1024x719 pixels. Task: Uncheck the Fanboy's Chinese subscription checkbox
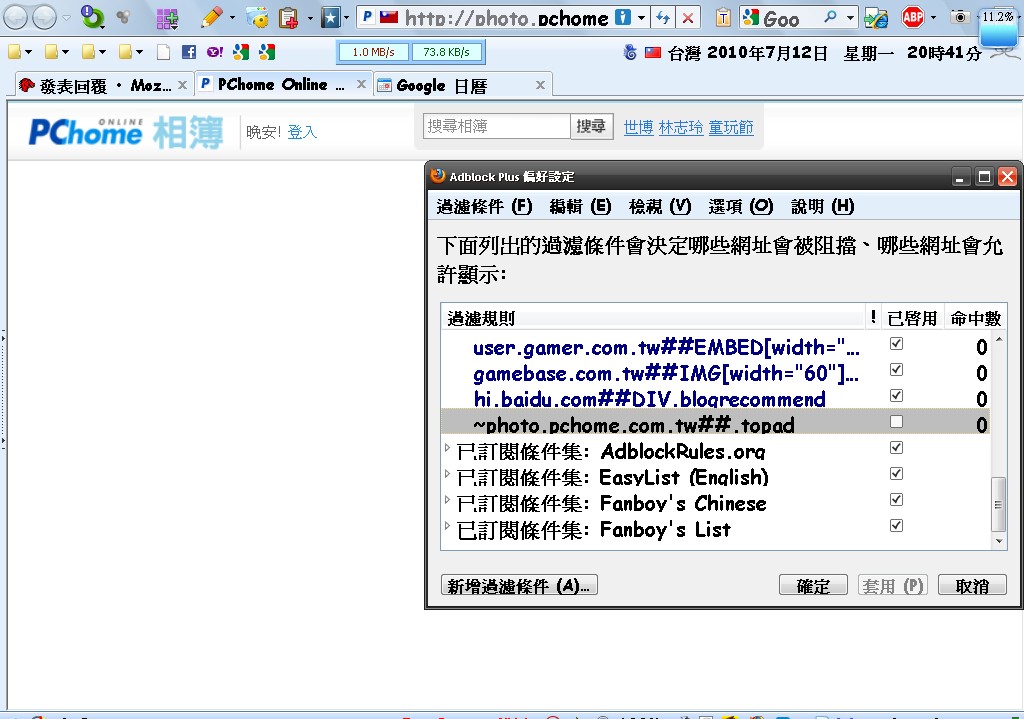point(896,500)
